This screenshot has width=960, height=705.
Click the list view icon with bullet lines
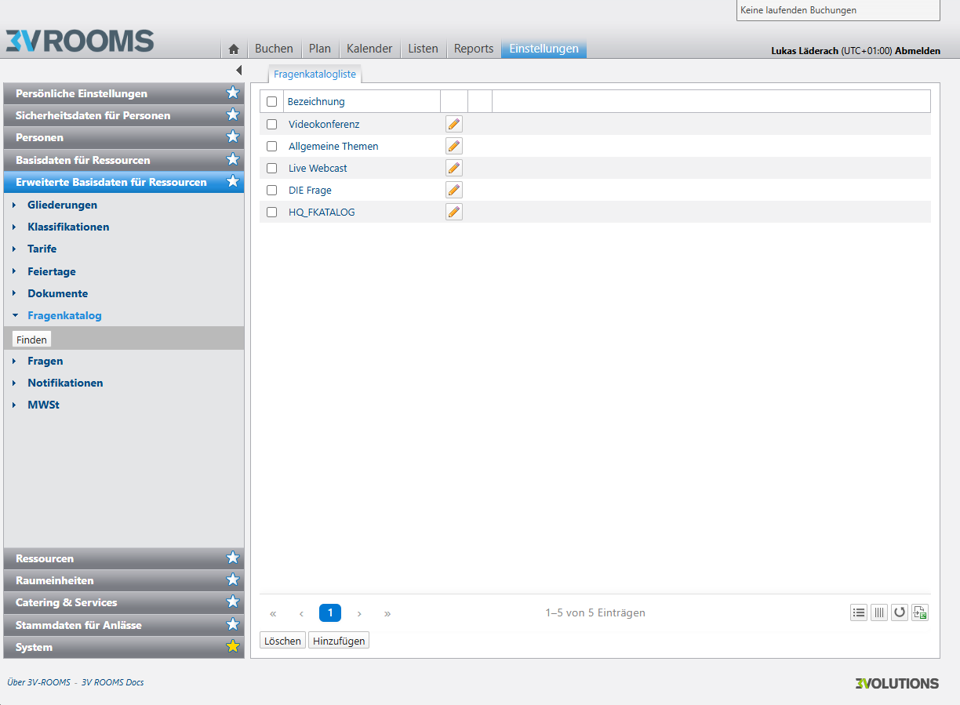point(859,613)
